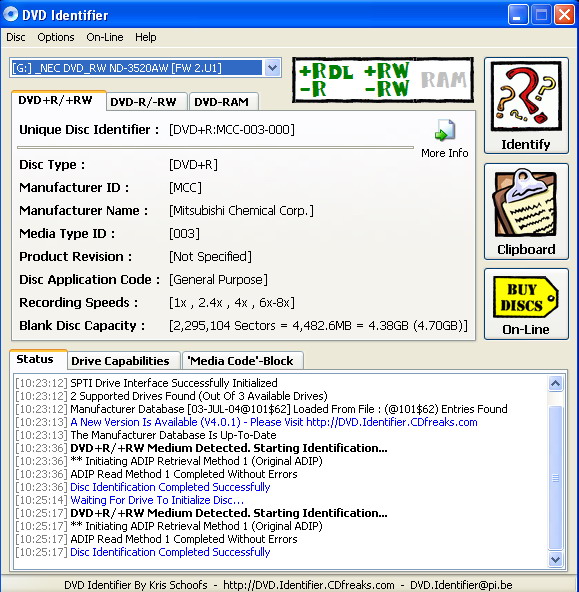Click the [MCC] manufacturer ID value
Screen dimensions: 579x592
point(185,188)
